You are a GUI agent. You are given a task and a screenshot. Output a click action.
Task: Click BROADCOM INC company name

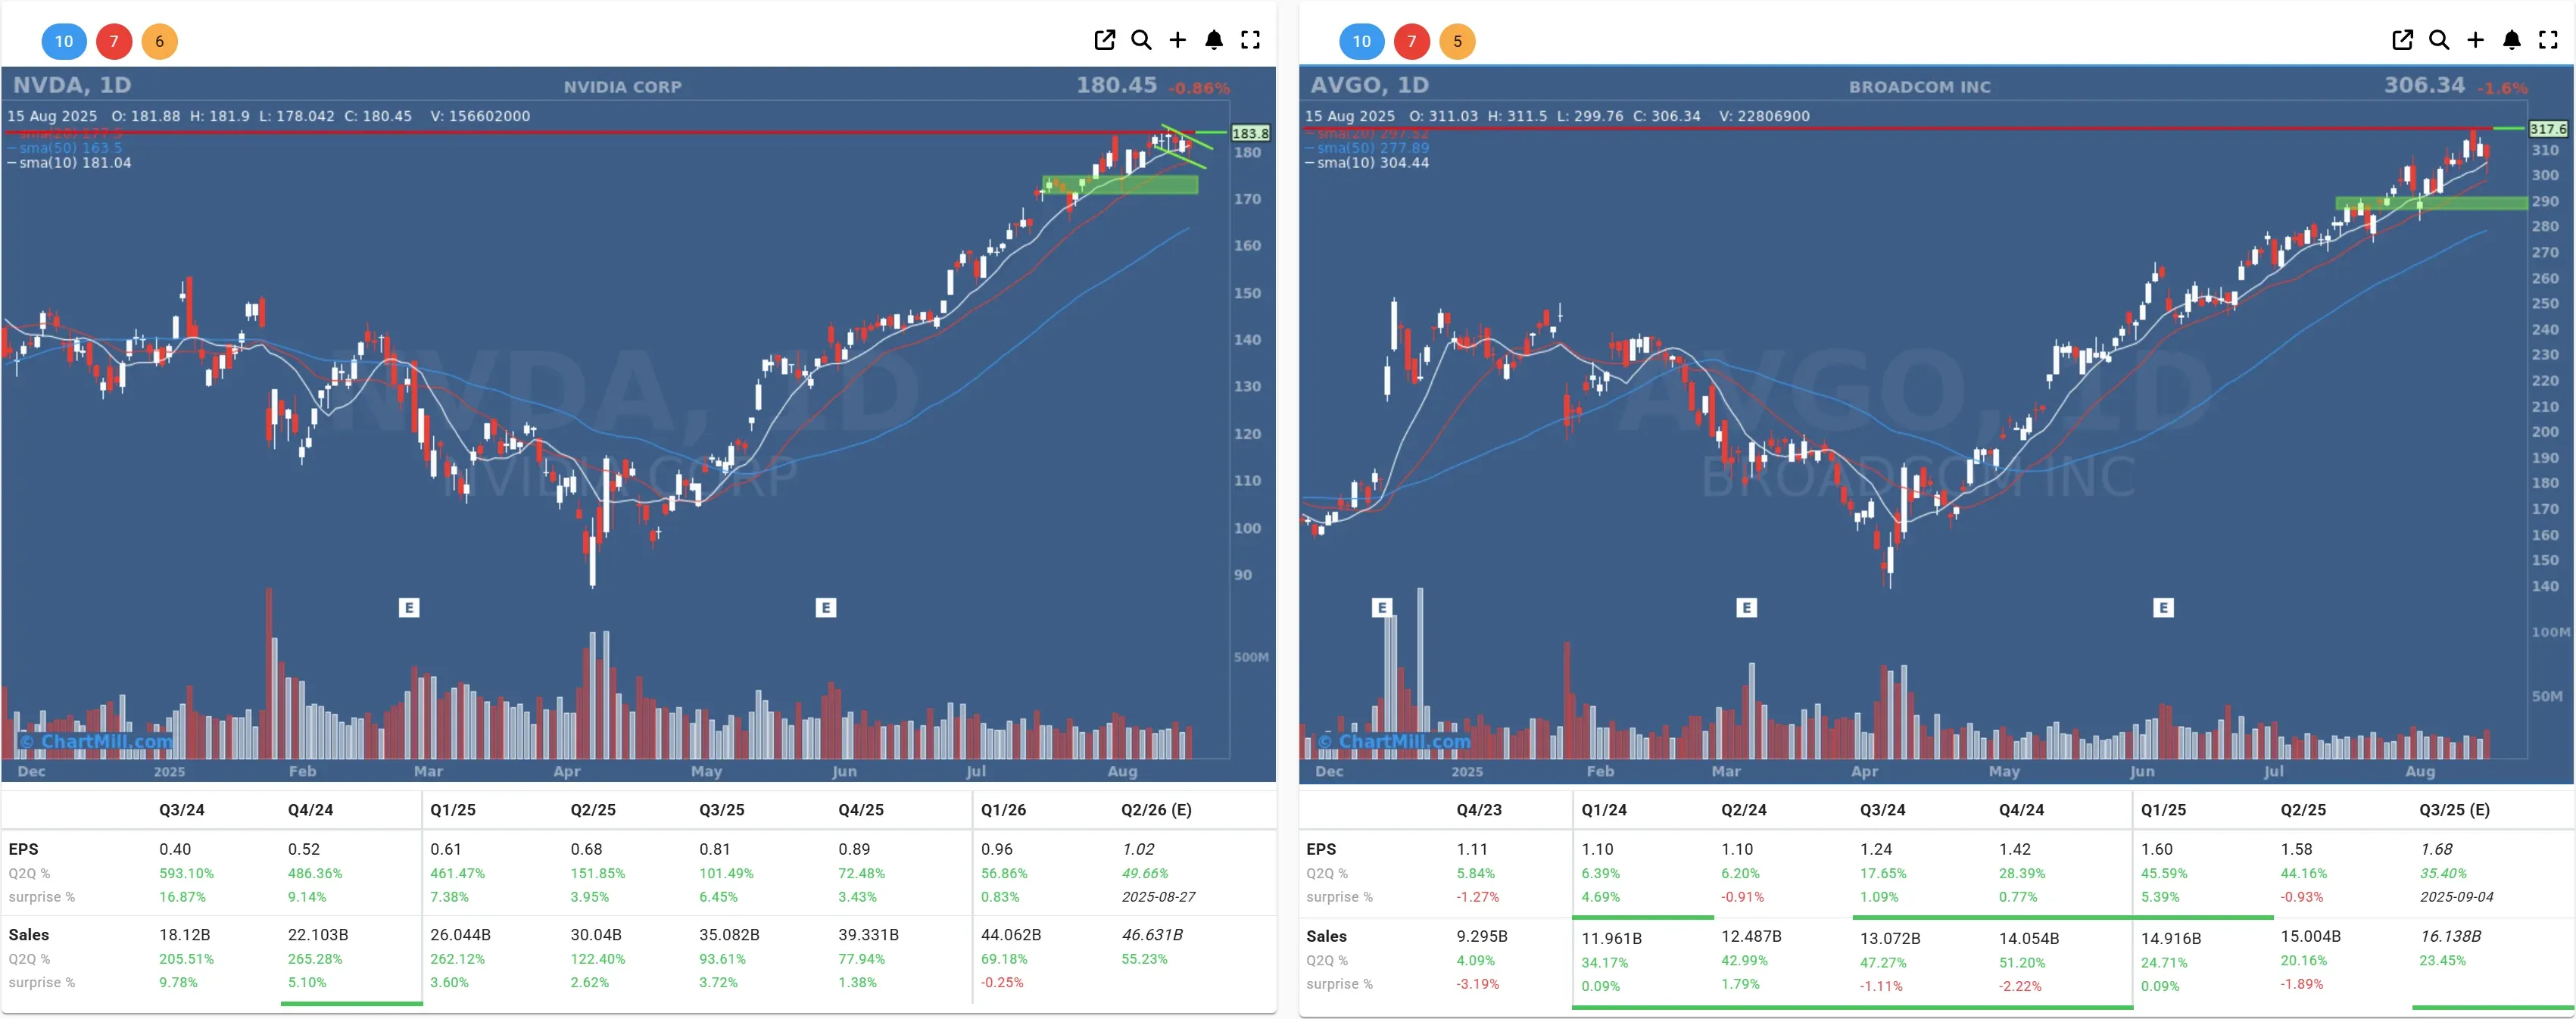tap(1919, 87)
